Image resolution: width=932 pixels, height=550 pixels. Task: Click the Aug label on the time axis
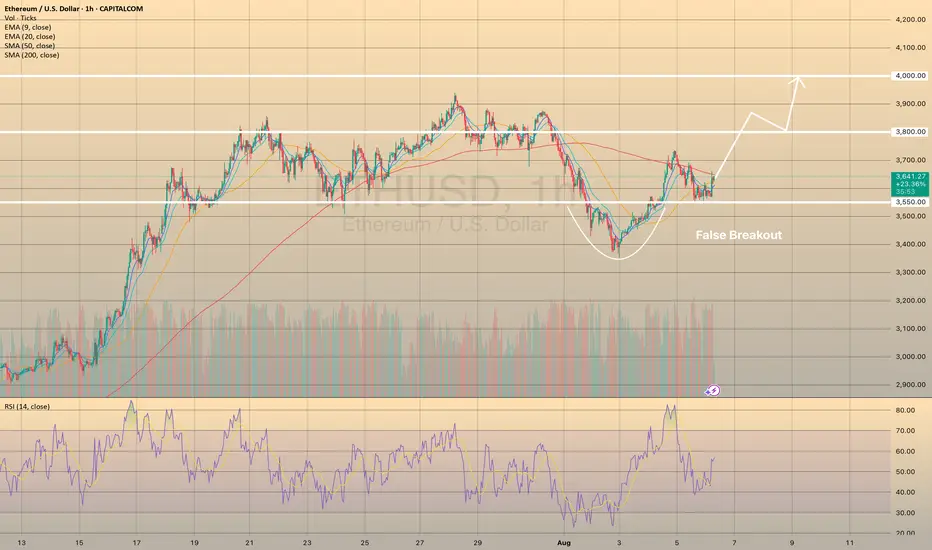coord(564,543)
